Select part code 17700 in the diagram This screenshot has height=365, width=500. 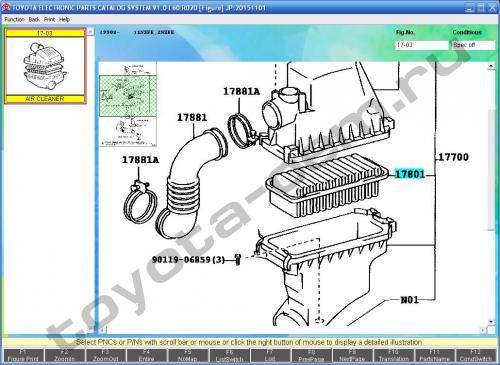(x=453, y=157)
